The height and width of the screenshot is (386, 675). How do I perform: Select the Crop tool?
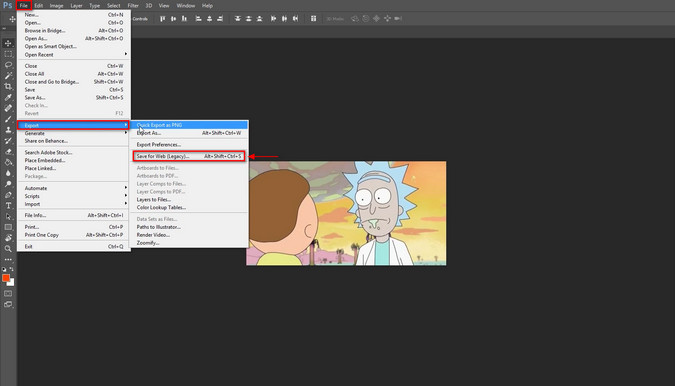pos(8,86)
